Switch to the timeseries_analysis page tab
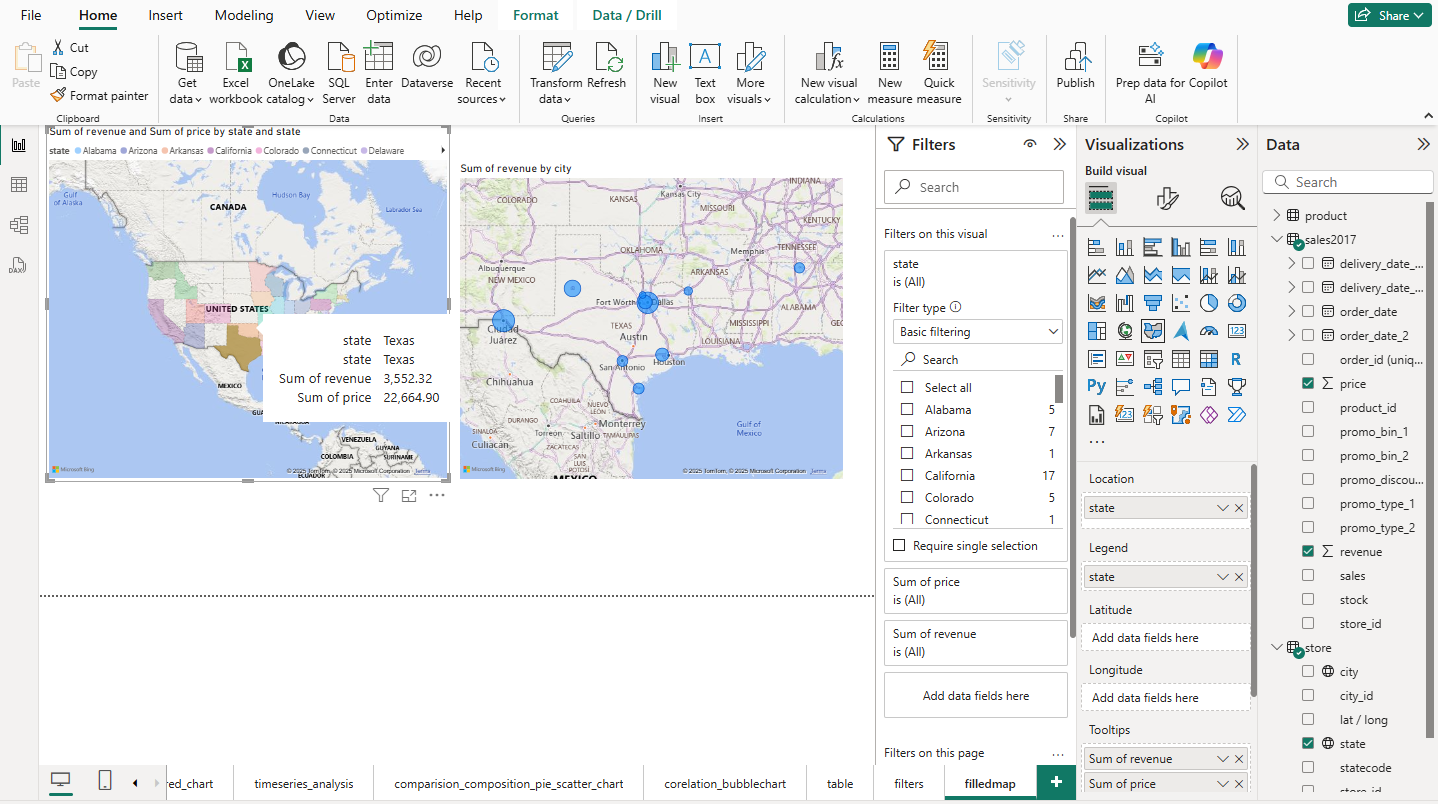This screenshot has width=1438, height=804. coord(304,784)
